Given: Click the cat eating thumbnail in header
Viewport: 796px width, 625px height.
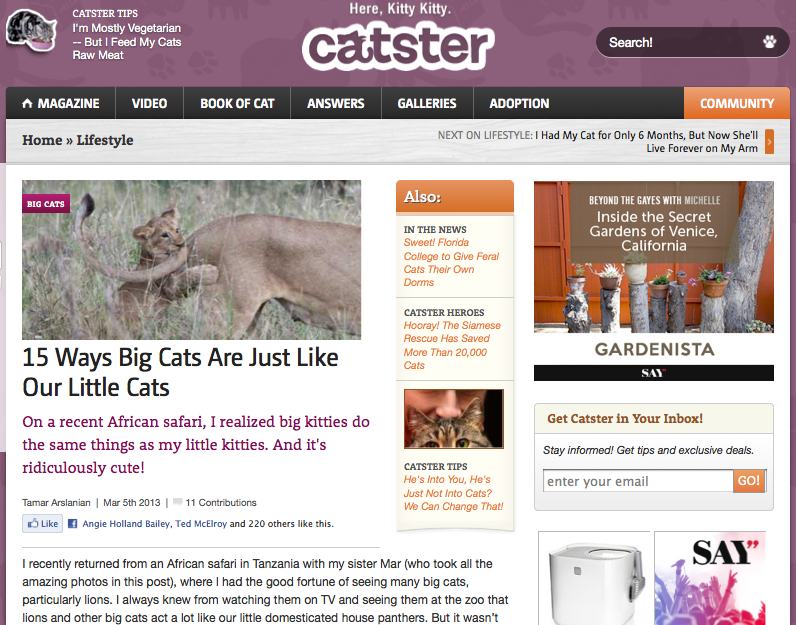Looking at the screenshot, I should tap(31, 30).
